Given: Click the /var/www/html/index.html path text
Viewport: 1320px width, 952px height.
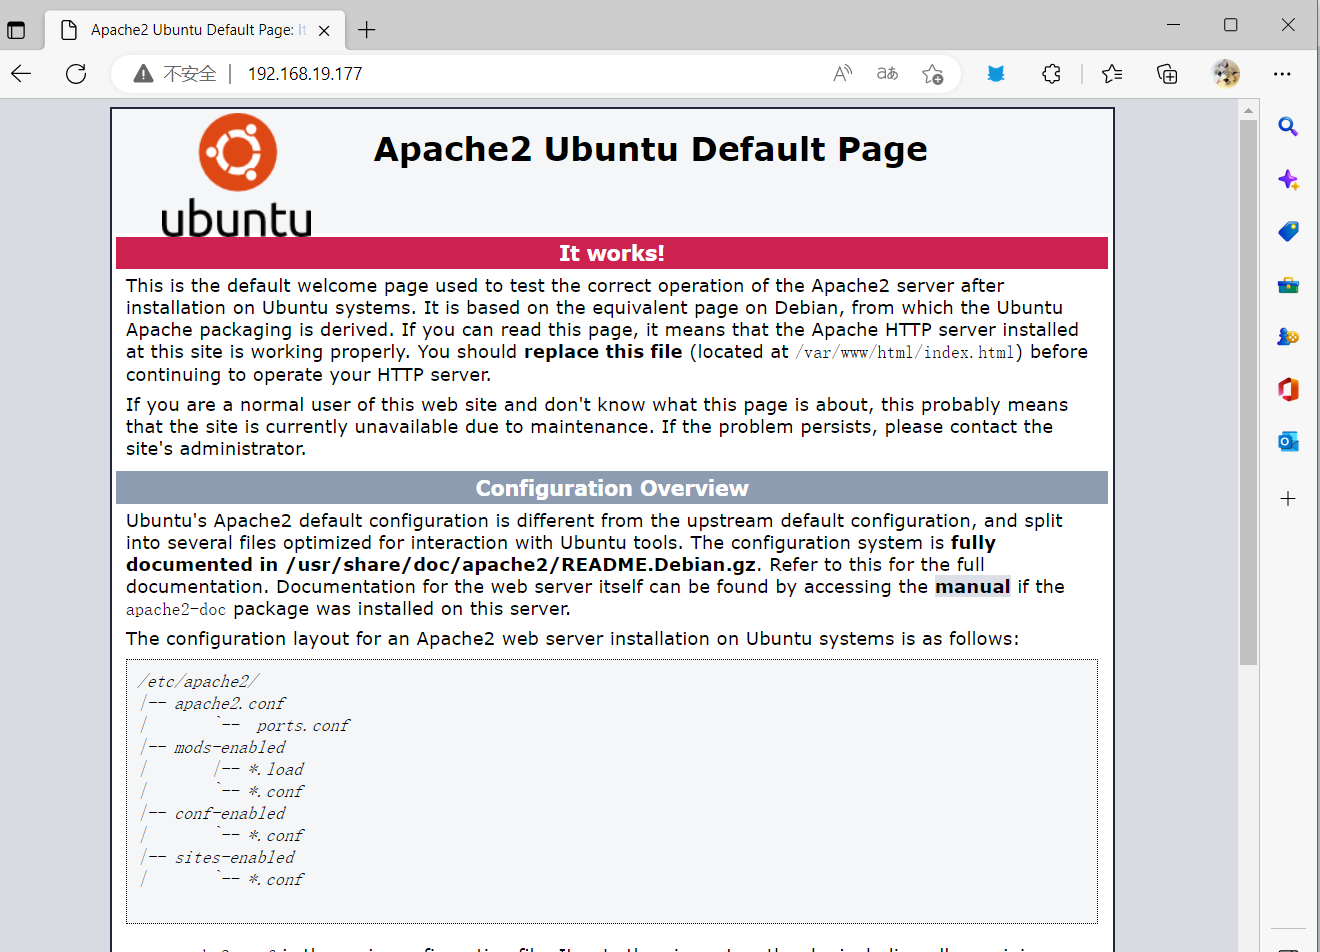Looking at the screenshot, I should pos(905,353).
